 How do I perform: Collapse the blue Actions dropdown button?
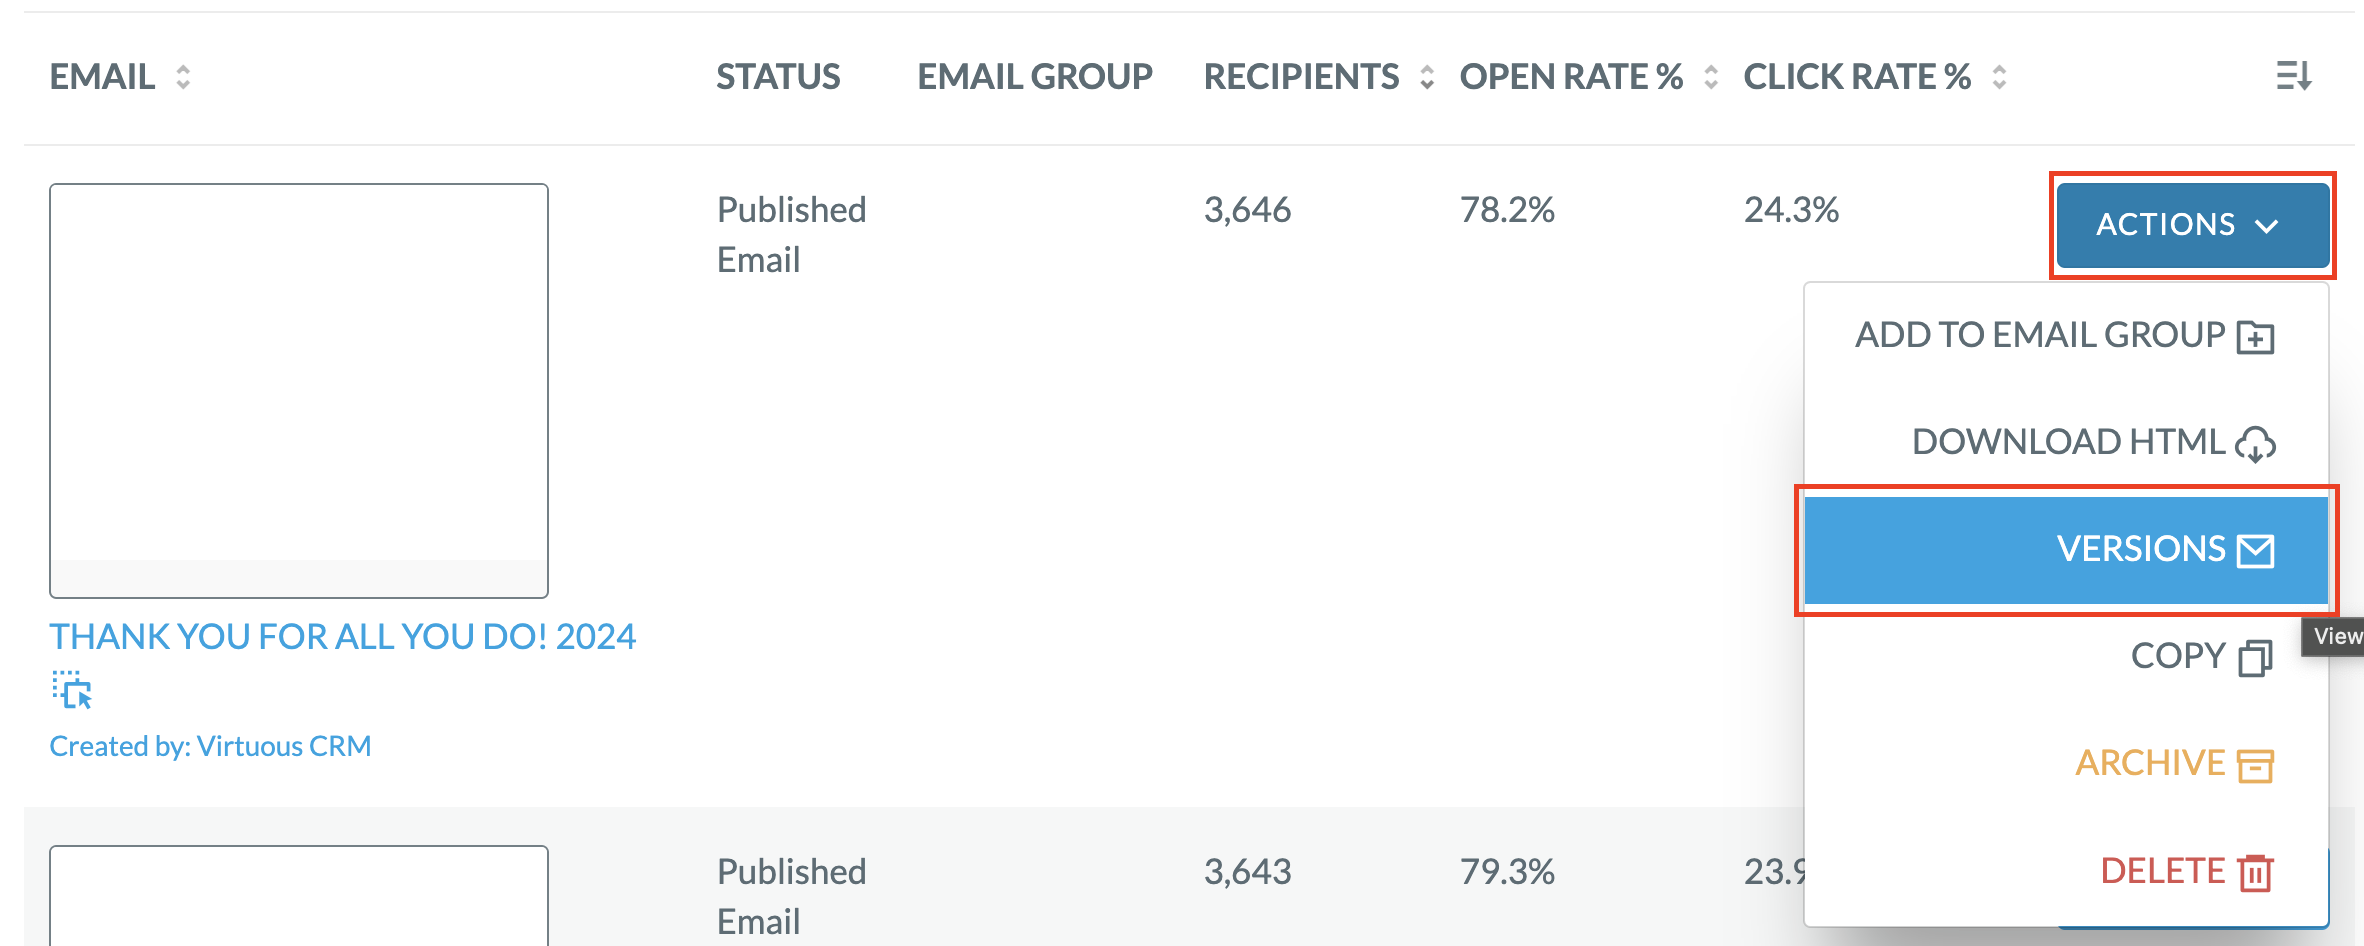(x=2193, y=225)
